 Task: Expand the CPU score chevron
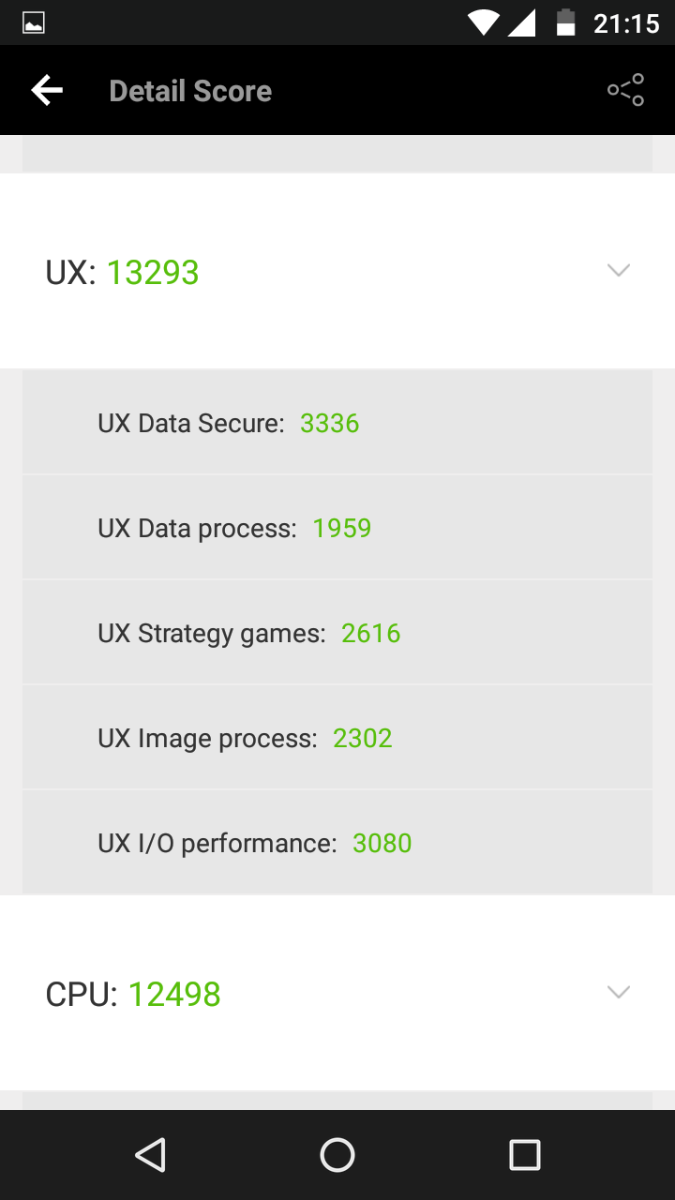point(619,993)
